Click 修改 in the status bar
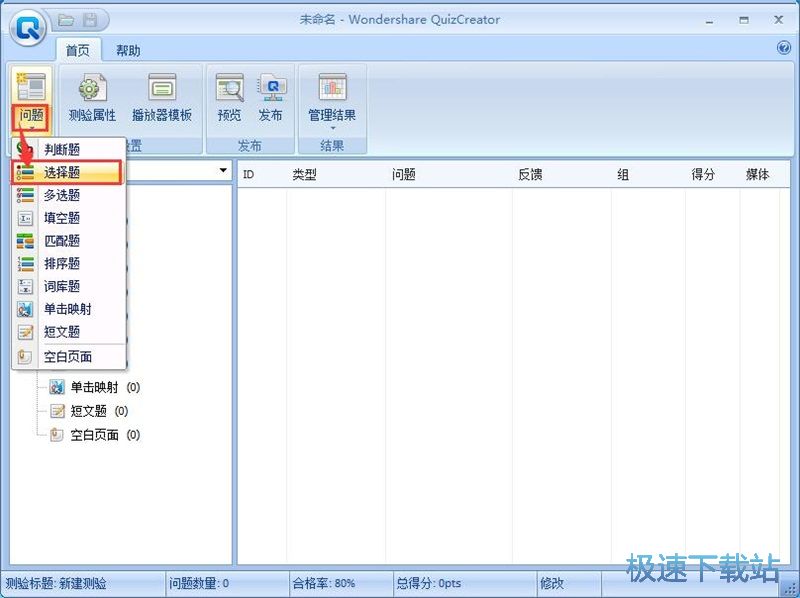The width and height of the screenshot is (800, 598). tap(552, 583)
